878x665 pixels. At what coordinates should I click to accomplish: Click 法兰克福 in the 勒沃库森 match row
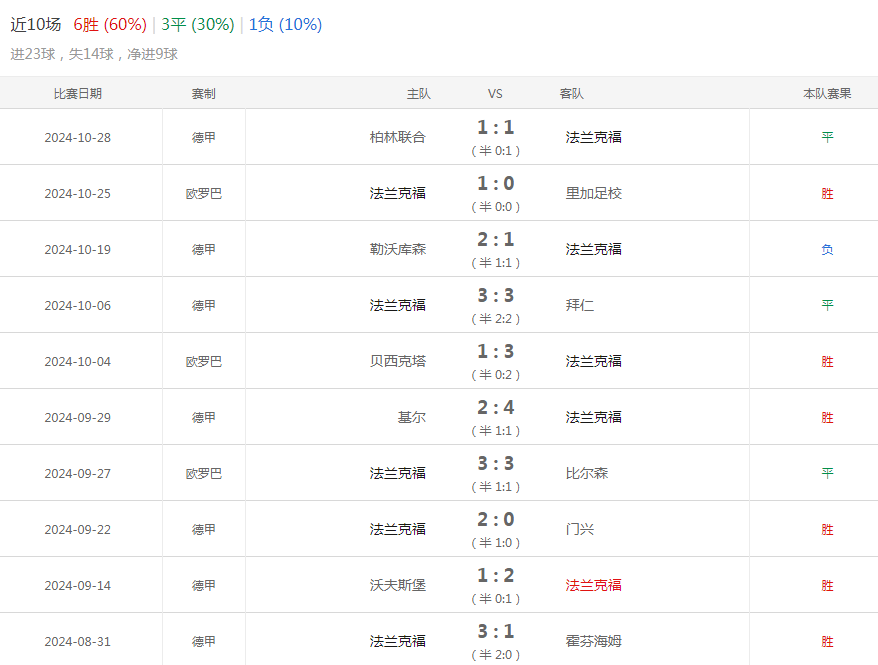click(x=594, y=249)
